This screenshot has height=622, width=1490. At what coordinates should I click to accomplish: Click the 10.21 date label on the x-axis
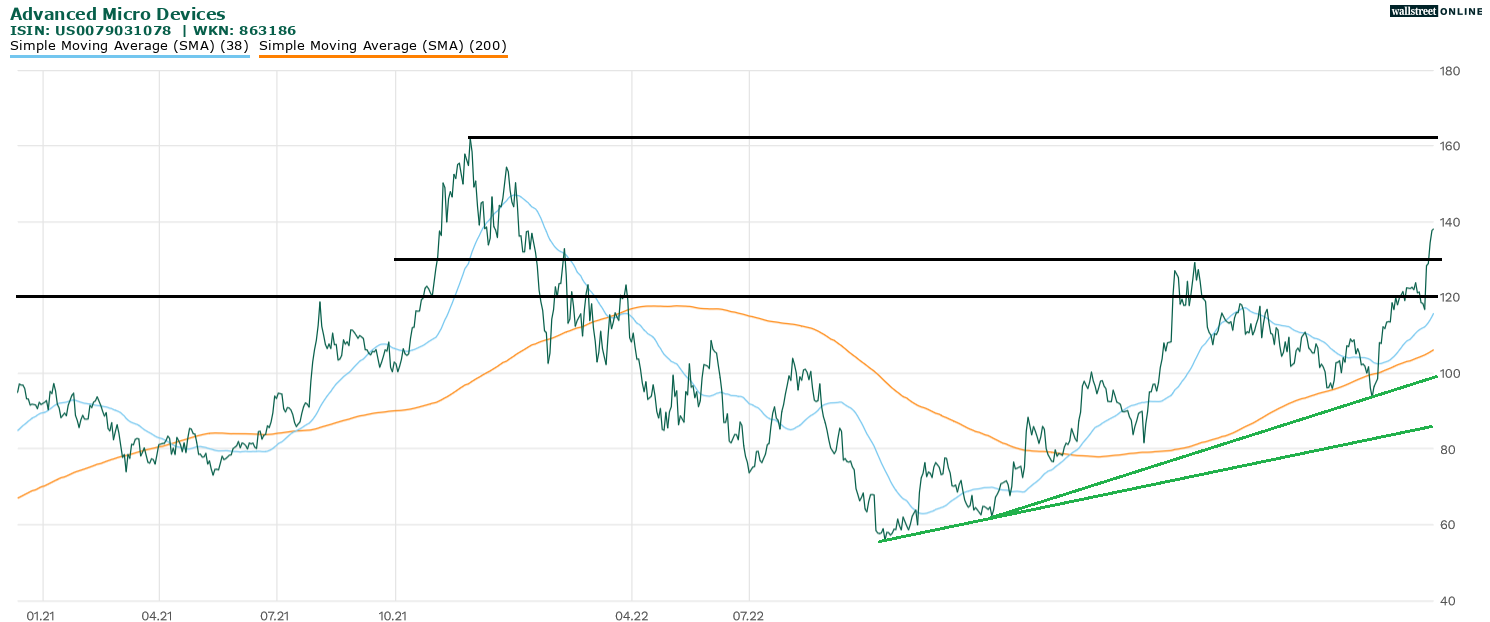tap(395, 616)
